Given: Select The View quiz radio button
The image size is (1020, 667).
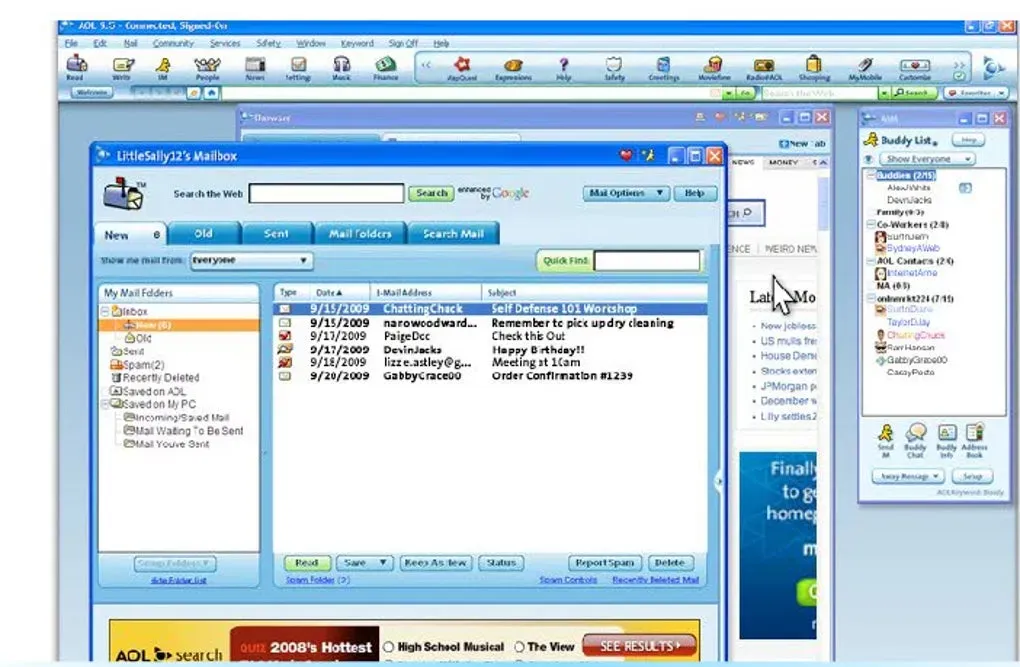Looking at the screenshot, I should (x=519, y=647).
